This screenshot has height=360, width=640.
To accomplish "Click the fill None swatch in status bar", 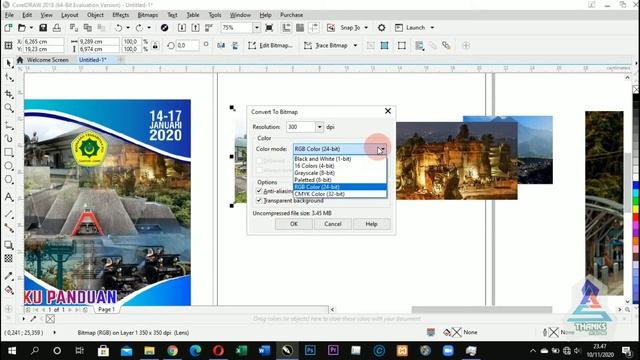I will [456, 332].
